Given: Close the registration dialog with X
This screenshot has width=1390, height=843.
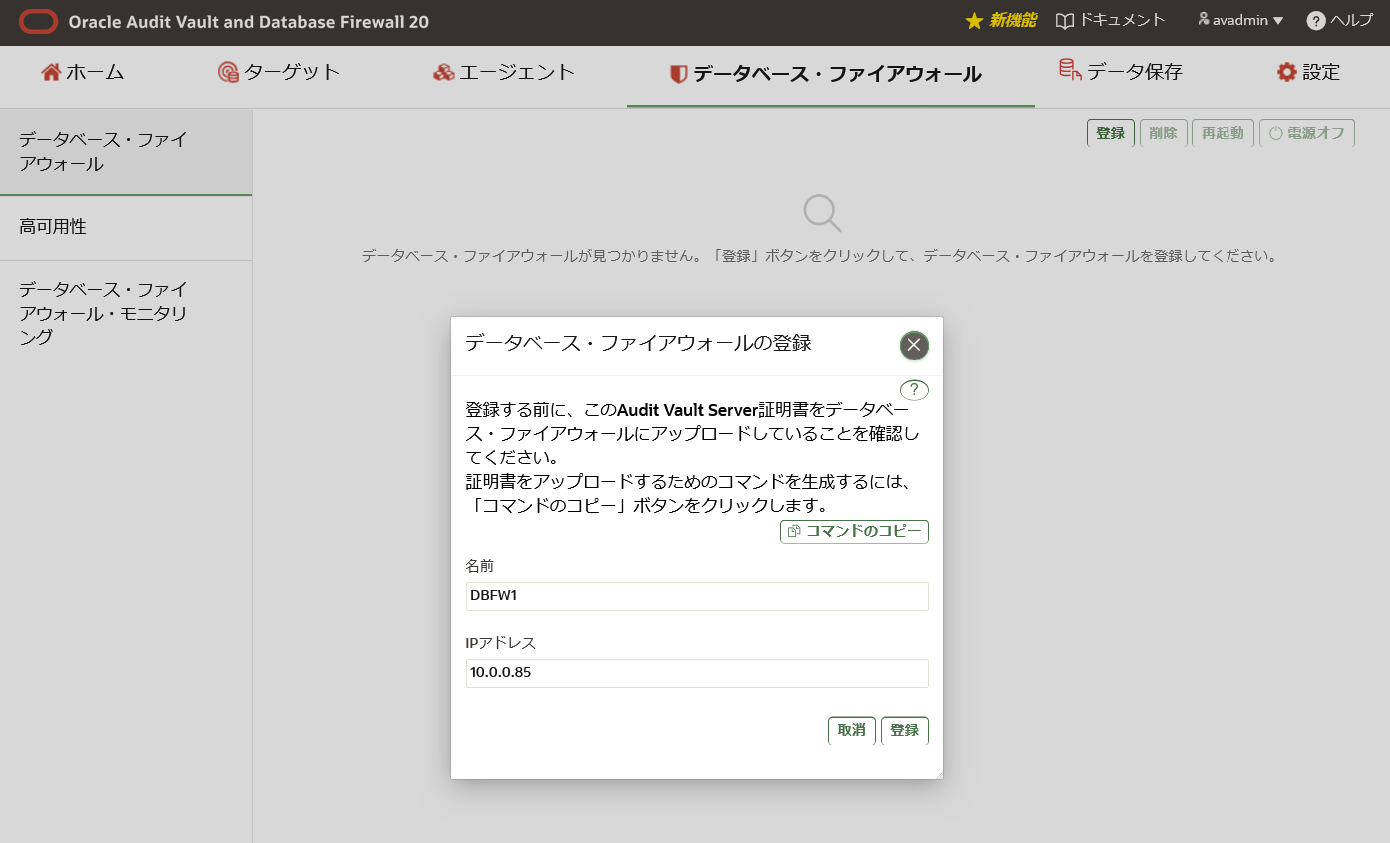Looking at the screenshot, I should coord(914,346).
